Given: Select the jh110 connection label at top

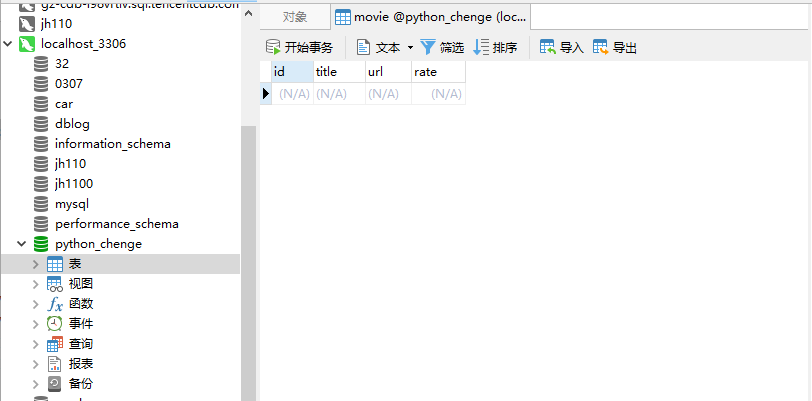Looking at the screenshot, I should coord(56,24).
